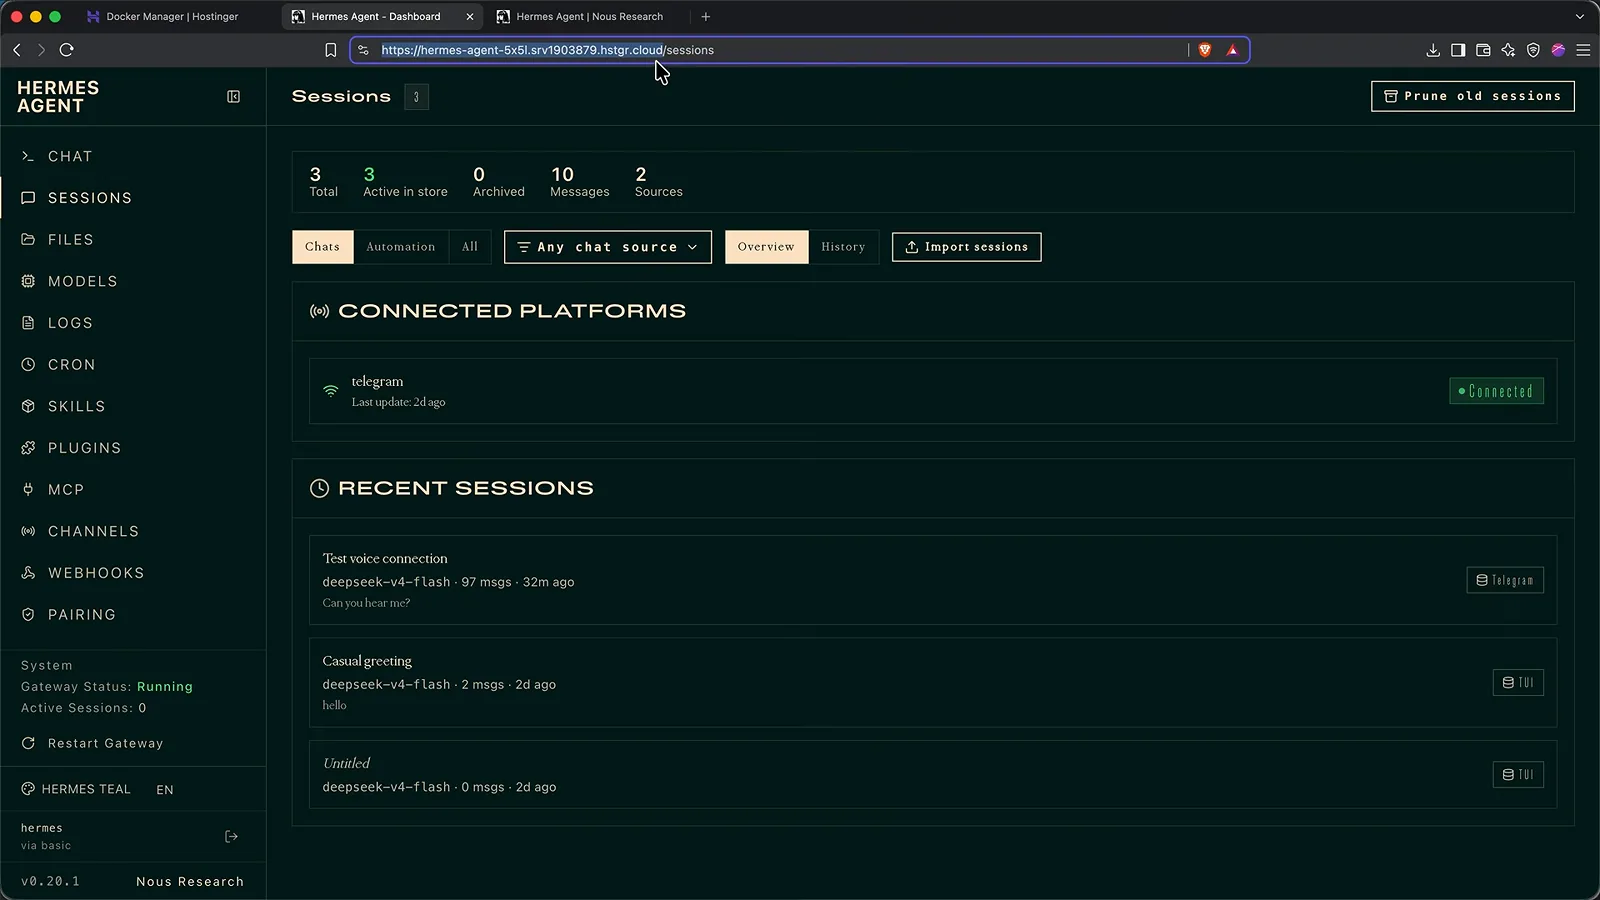
Task: Click the browser address bar URL
Action: pos(548,50)
